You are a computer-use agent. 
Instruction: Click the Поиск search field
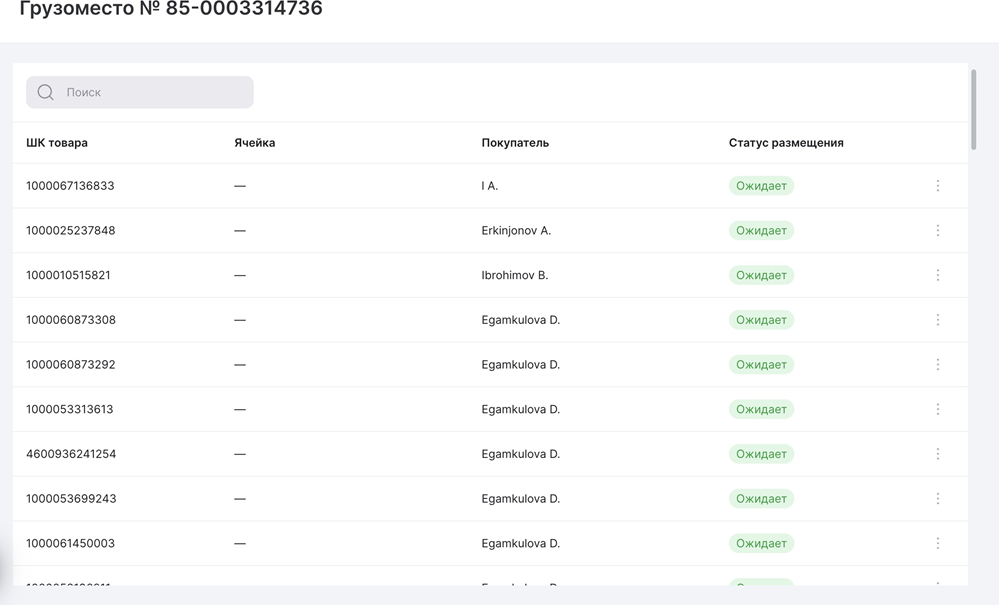click(150, 92)
